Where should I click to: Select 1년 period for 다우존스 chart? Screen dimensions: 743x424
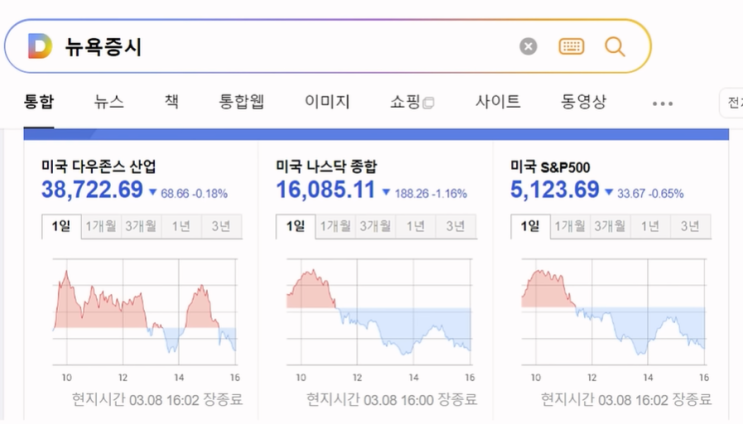[x=181, y=226]
